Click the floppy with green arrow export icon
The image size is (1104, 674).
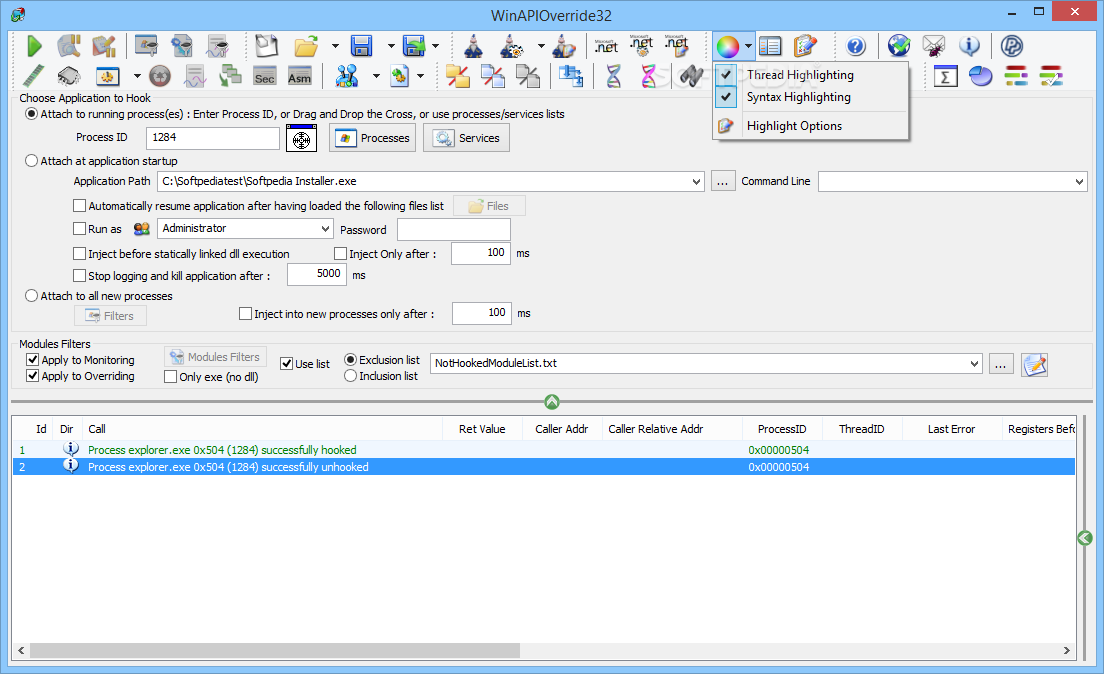click(415, 46)
